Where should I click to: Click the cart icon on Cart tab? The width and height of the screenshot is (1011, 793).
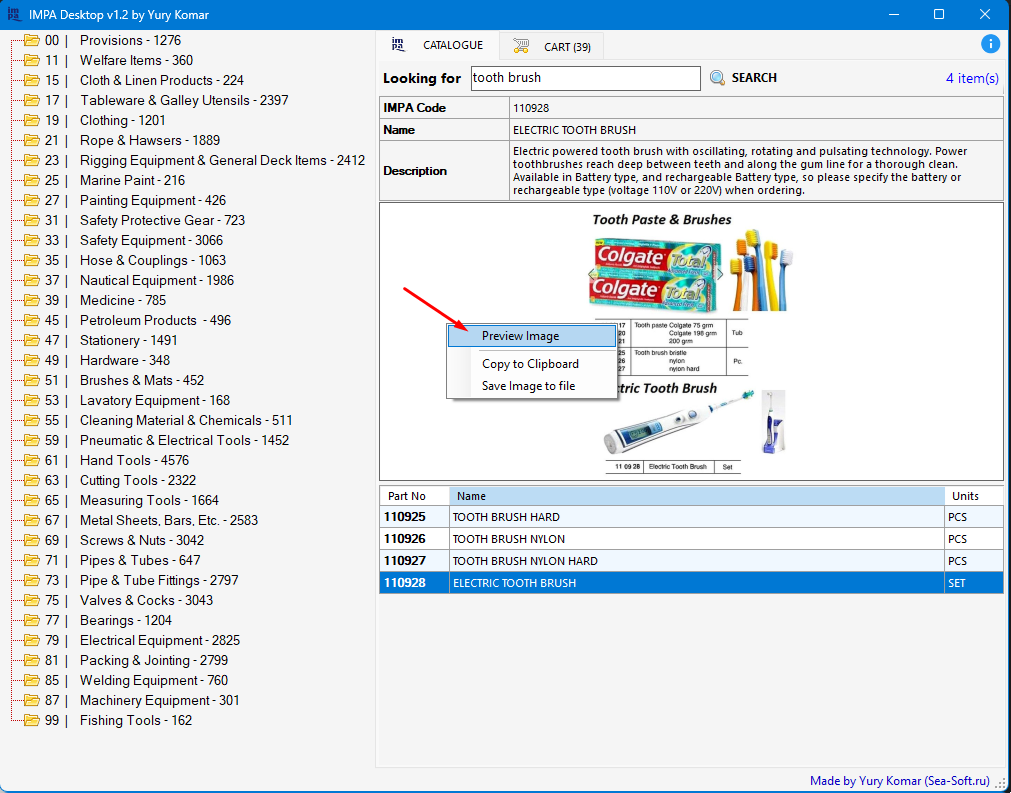click(521, 46)
